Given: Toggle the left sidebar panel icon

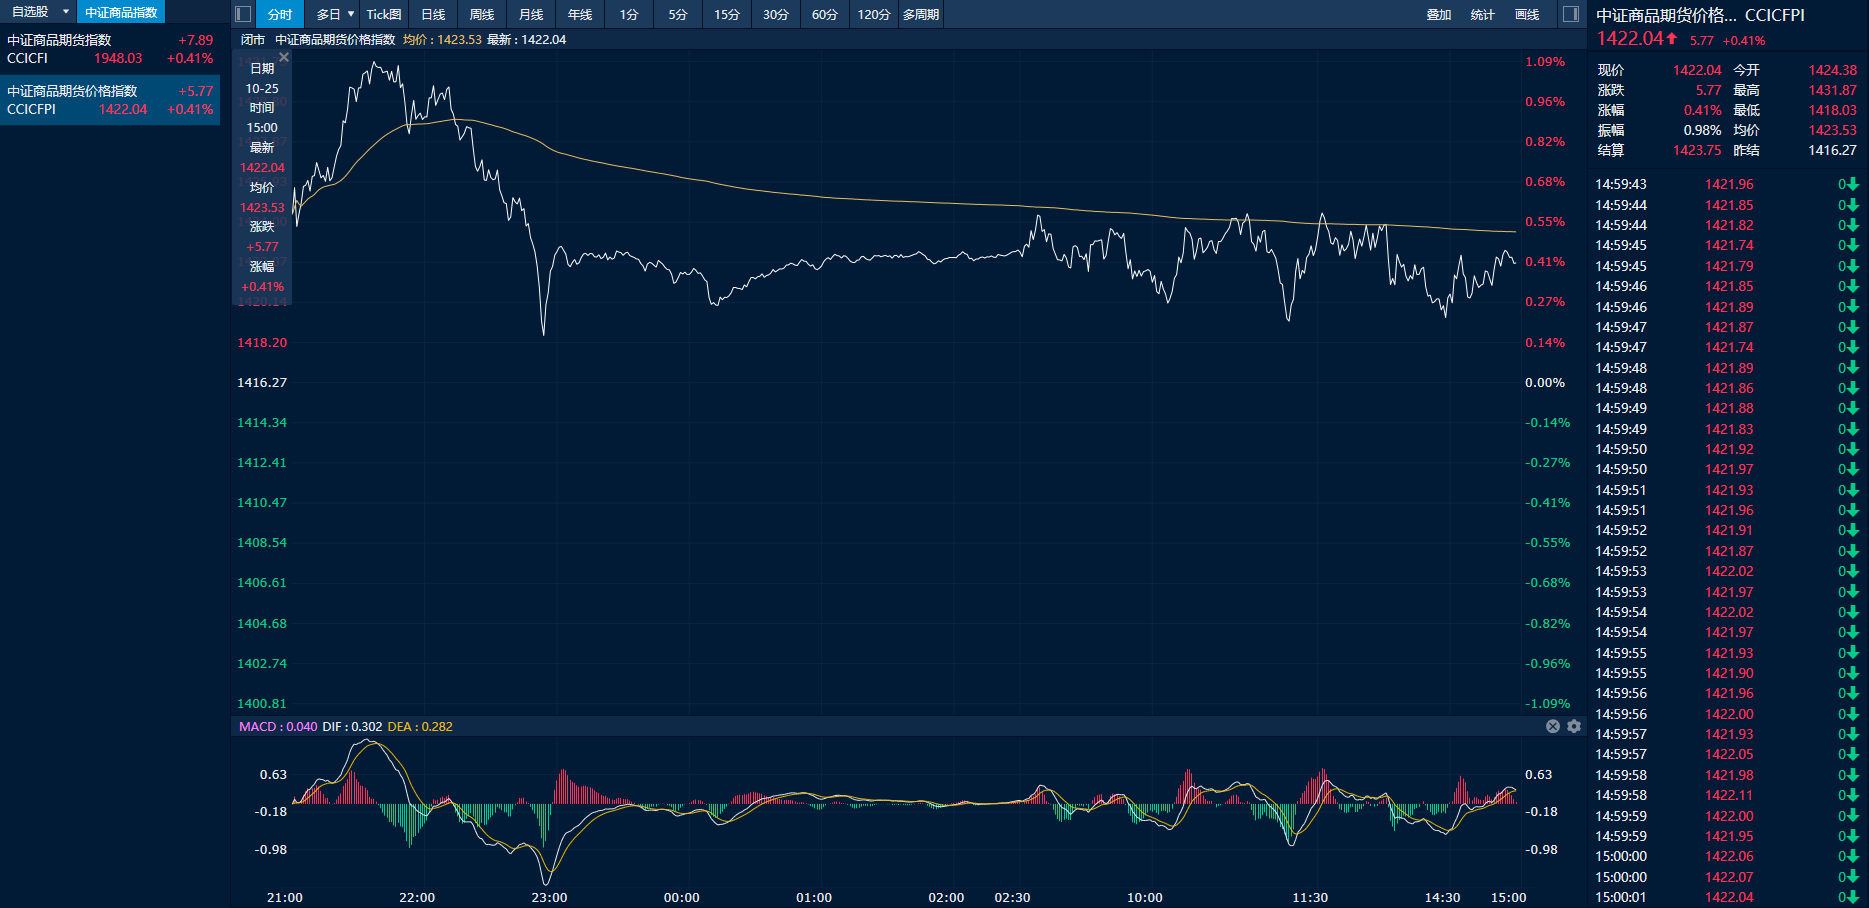Looking at the screenshot, I should (243, 14).
